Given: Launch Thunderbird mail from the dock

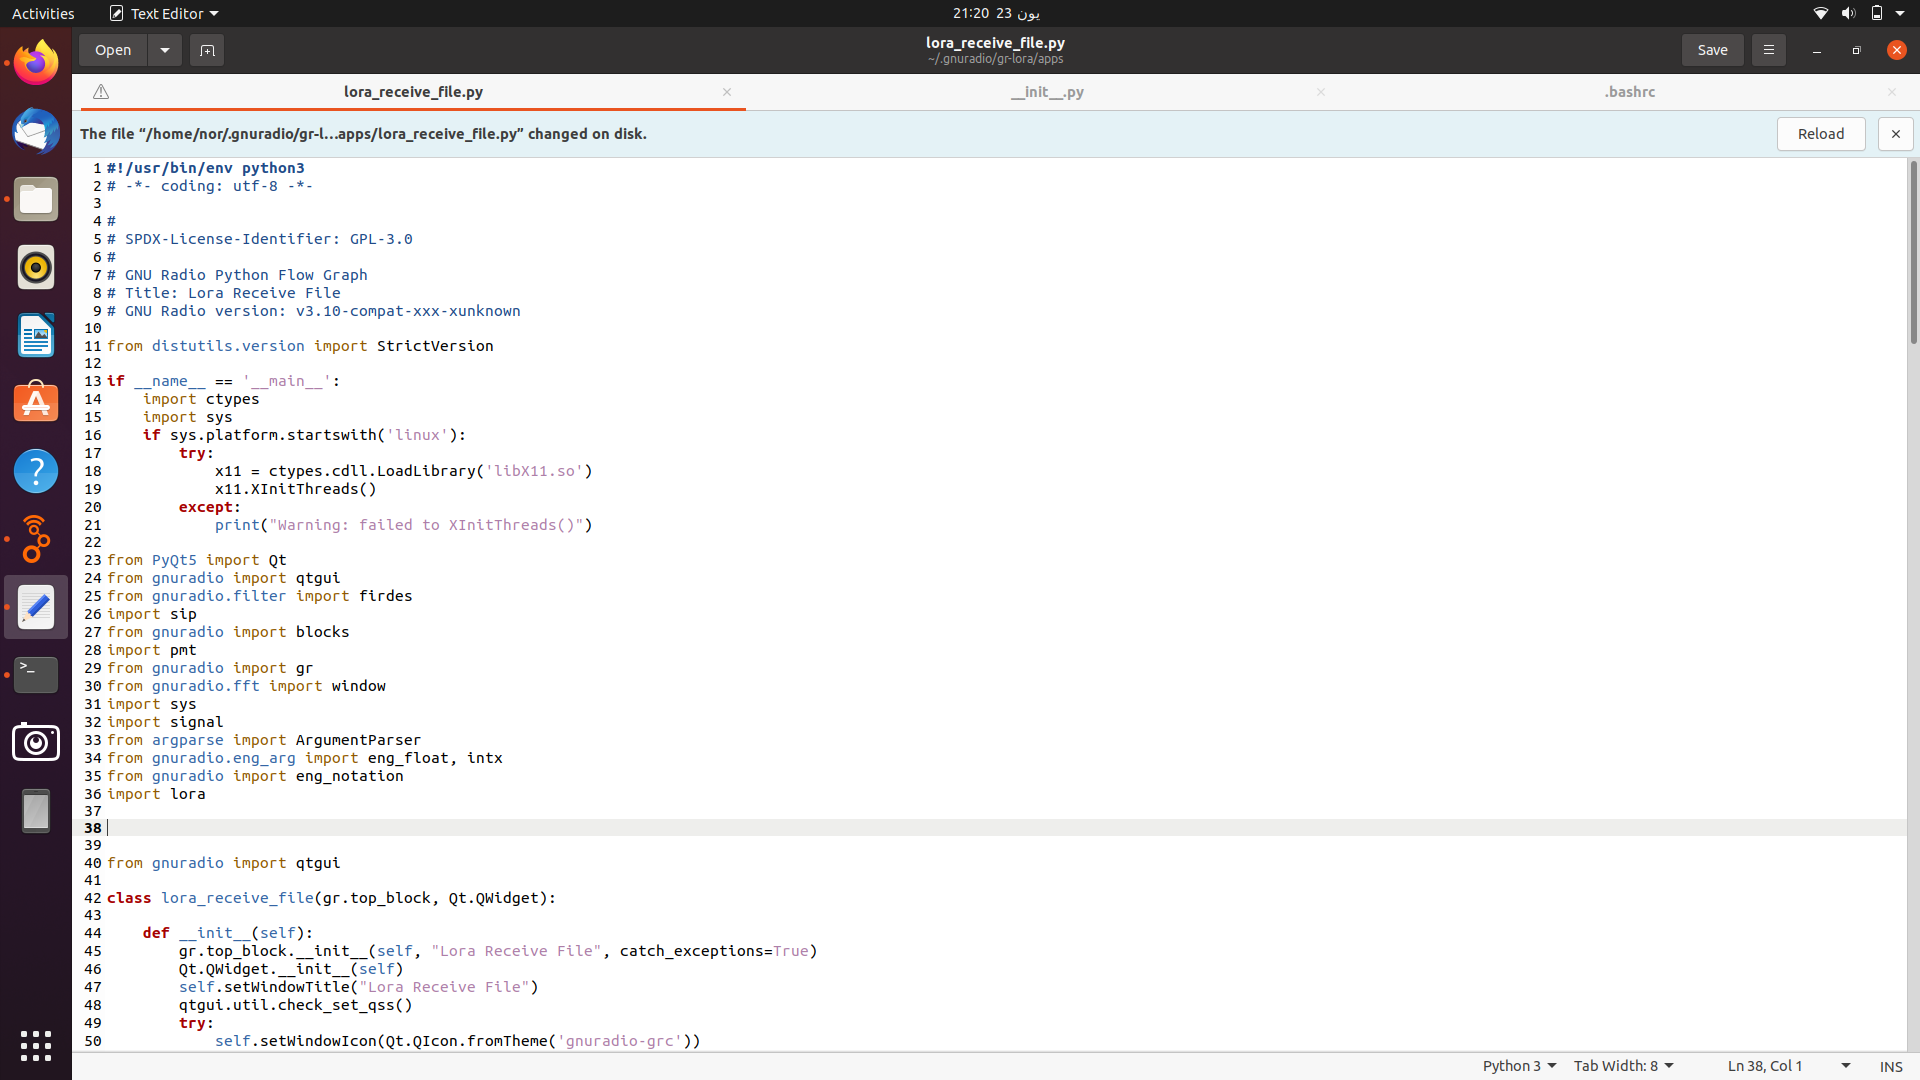Looking at the screenshot, I should 36,131.
